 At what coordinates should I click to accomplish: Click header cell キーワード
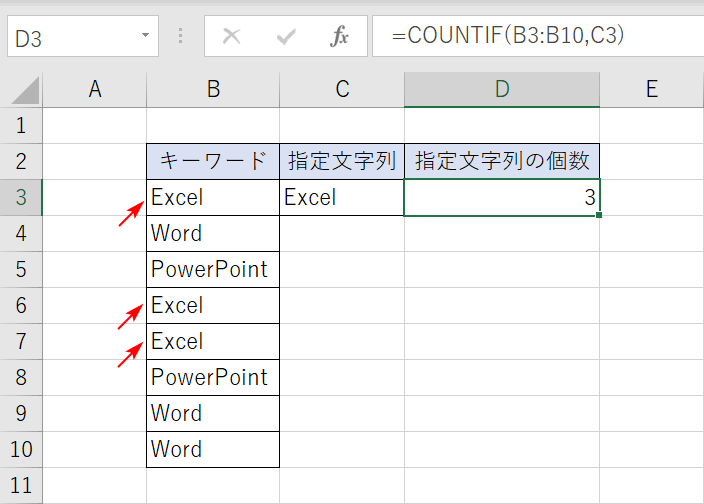tap(213, 162)
